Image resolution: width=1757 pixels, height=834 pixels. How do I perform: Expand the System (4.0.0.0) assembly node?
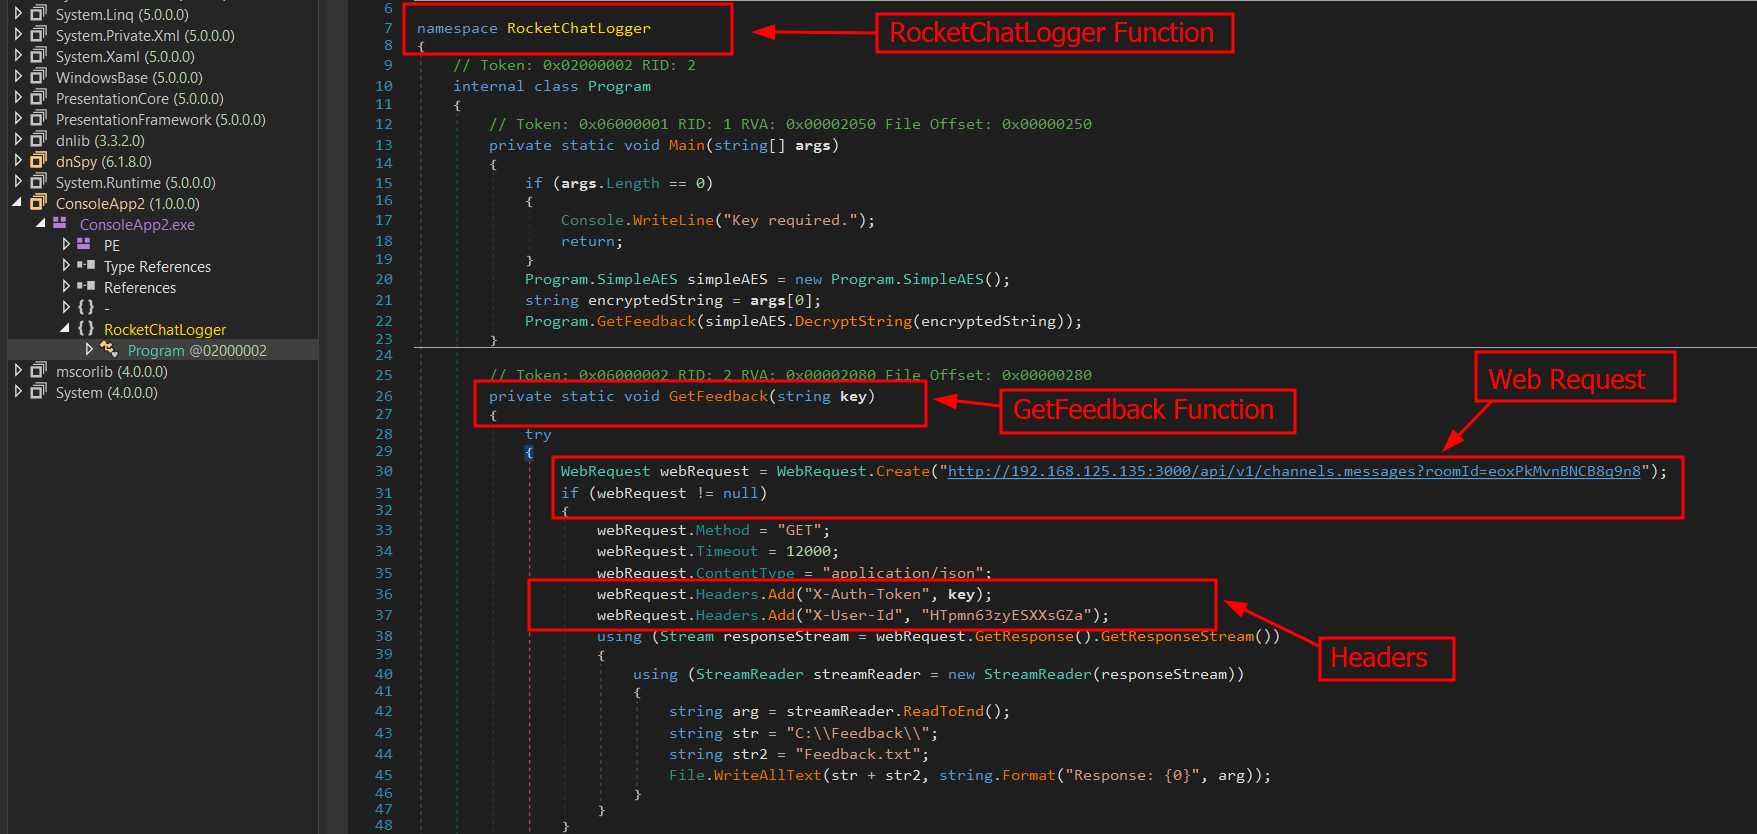18,392
